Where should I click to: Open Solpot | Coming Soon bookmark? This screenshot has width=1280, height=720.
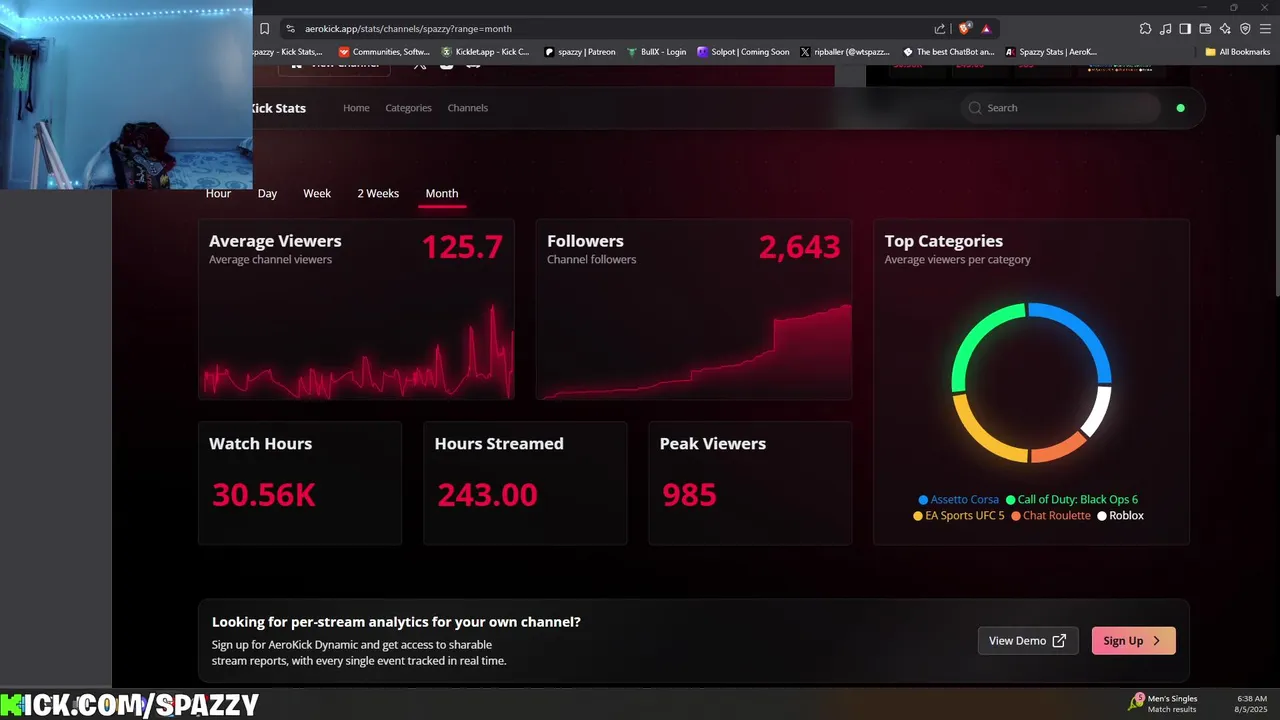click(x=744, y=52)
